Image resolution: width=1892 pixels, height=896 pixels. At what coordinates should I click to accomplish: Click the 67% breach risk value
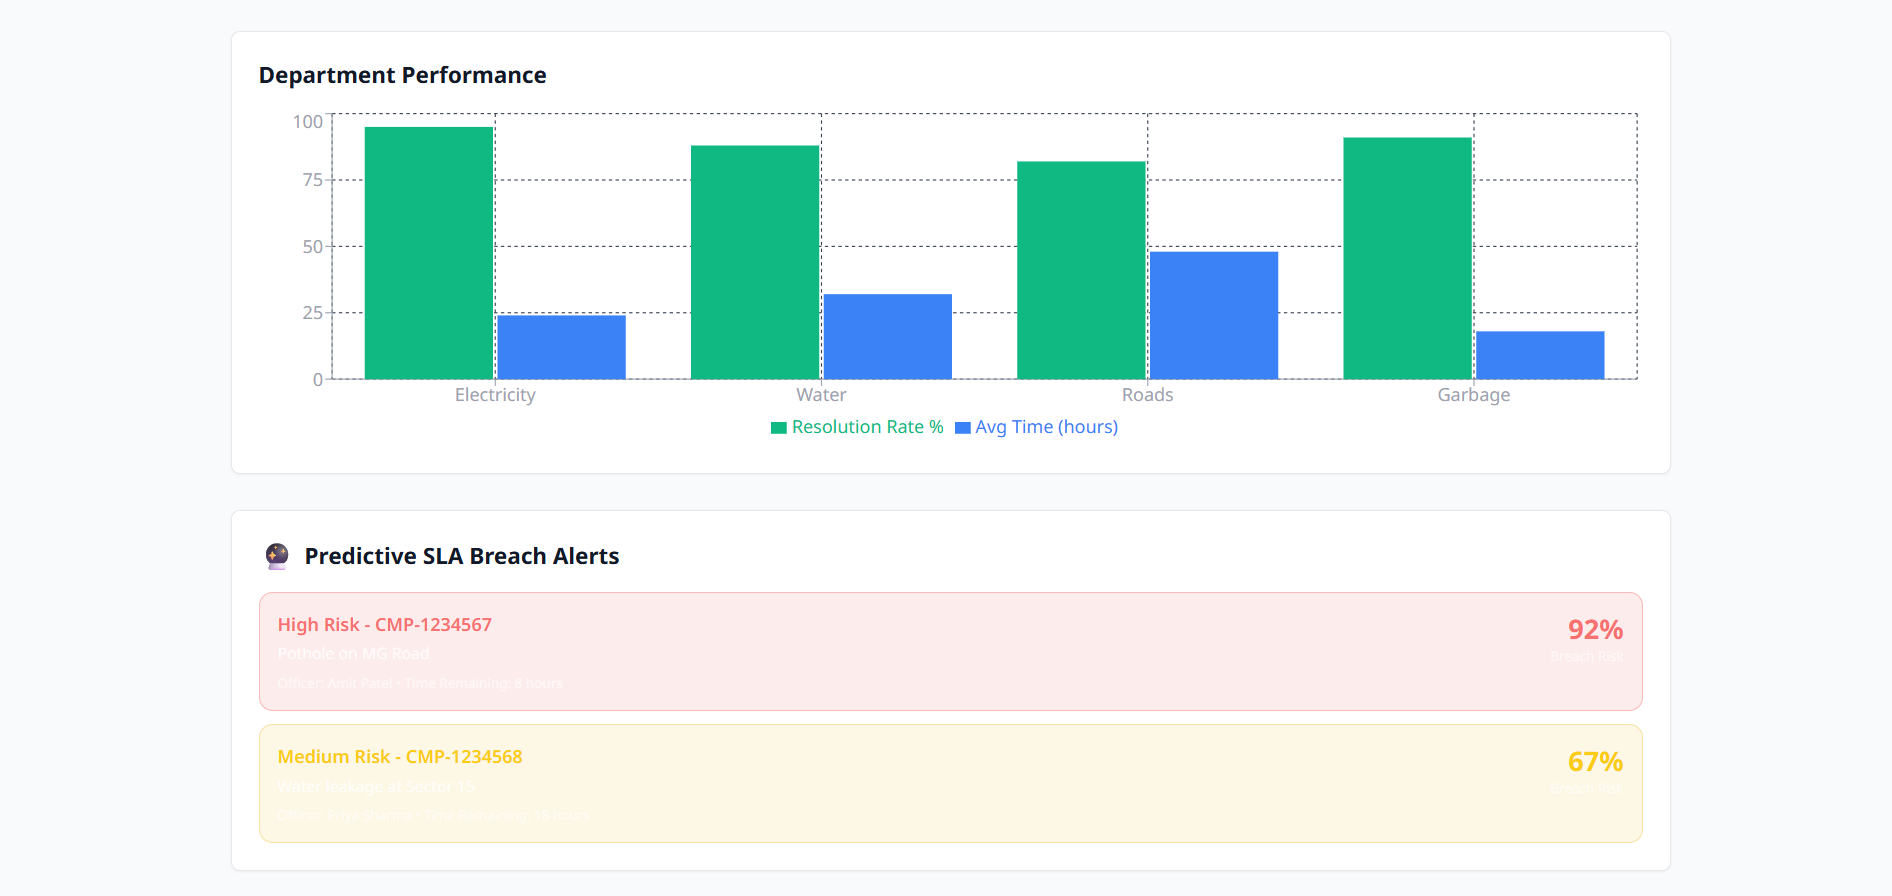[1595, 762]
